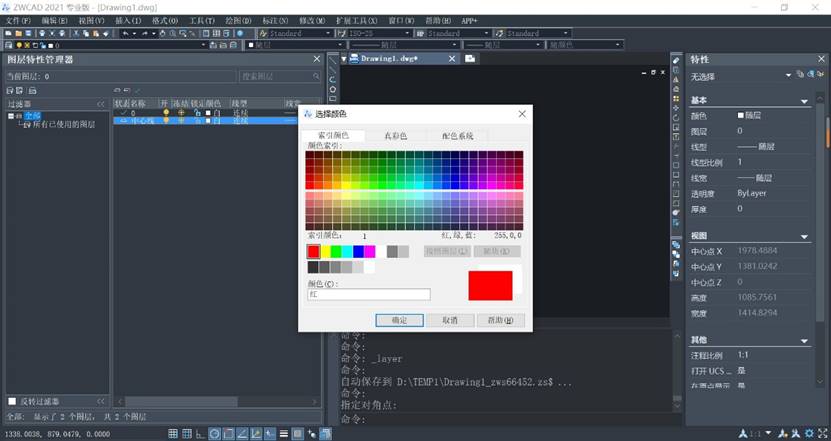The height and width of the screenshot is (441, 831).
Task: Toggle the 中心线 layer on/off bulb
Action: click(167, 121)
